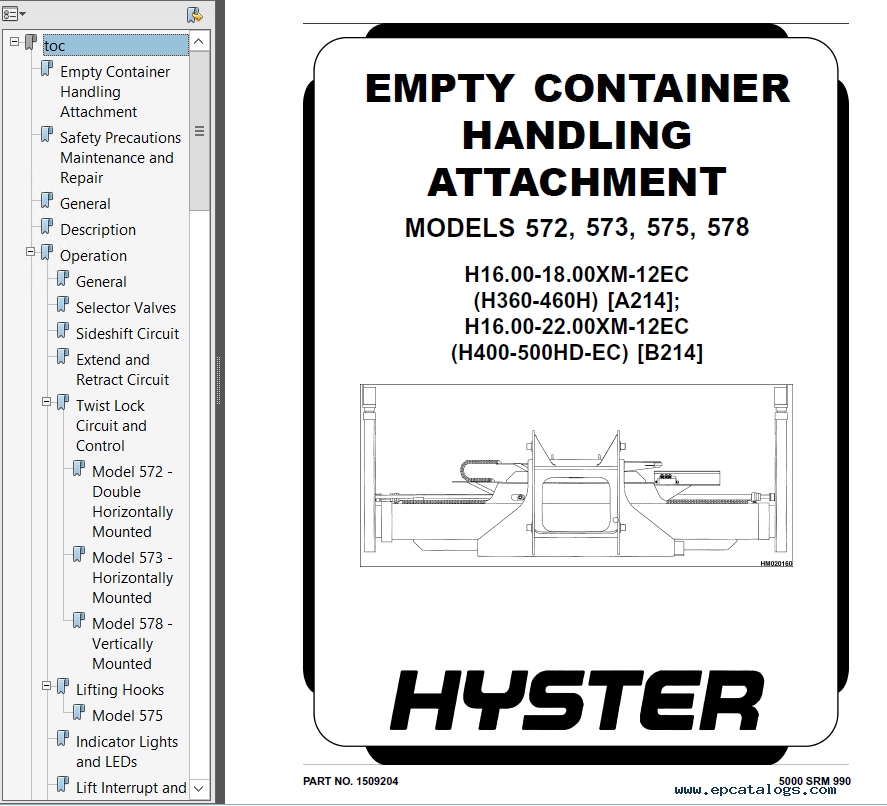Open the bookmarks options menu dropdown
Image resolution: width=887 pixels, height=806 pixels.
point(14,14)
